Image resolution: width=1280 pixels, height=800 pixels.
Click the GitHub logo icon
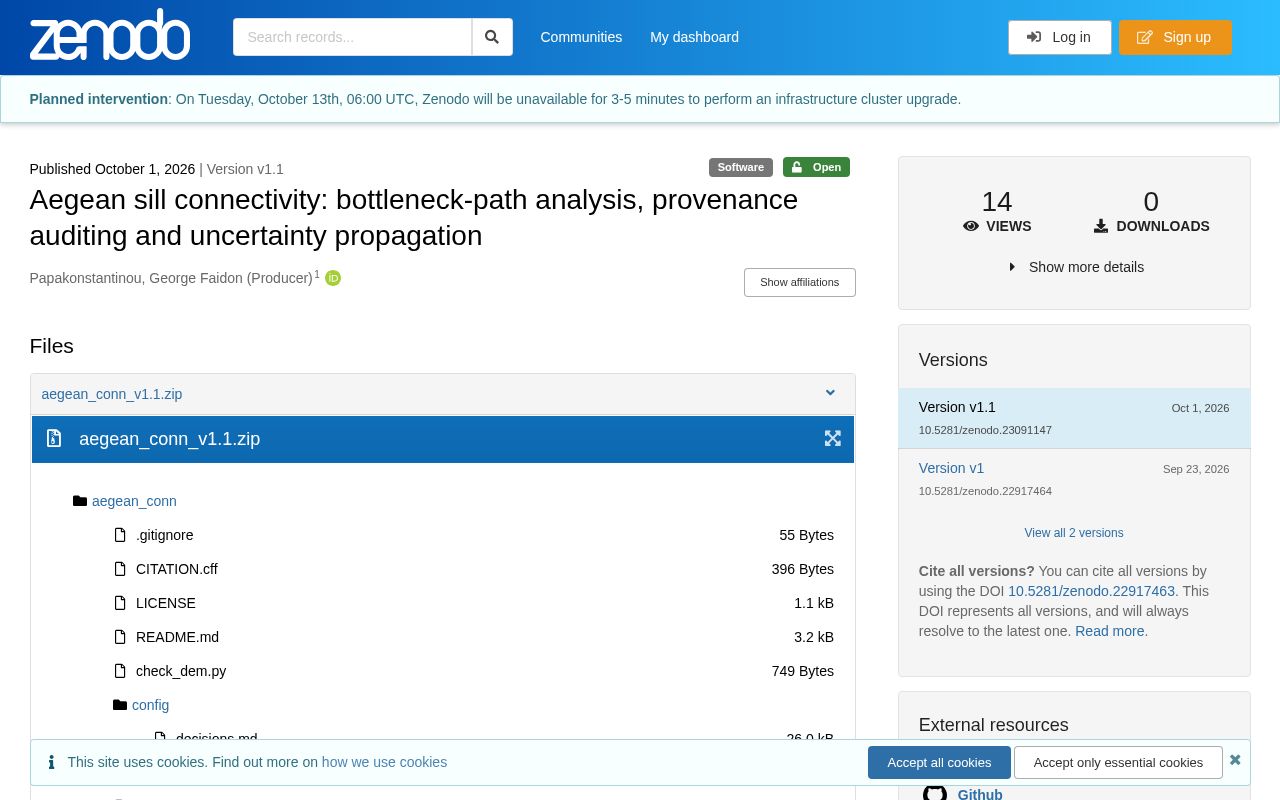click(x=934, y=794)
